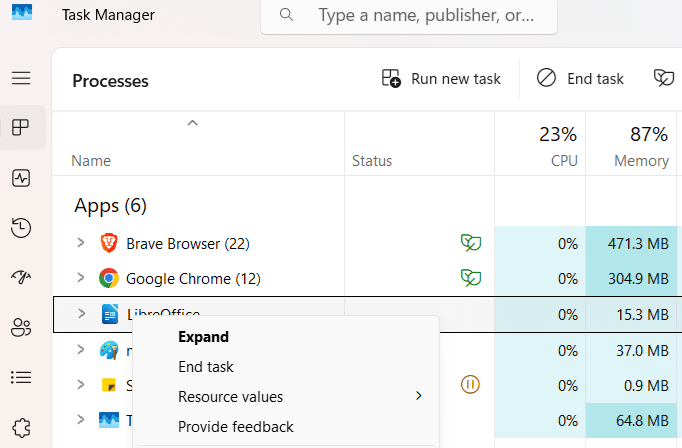Click End task in the toolbar
Screen dimensions: 682x448
click(580, 79)
